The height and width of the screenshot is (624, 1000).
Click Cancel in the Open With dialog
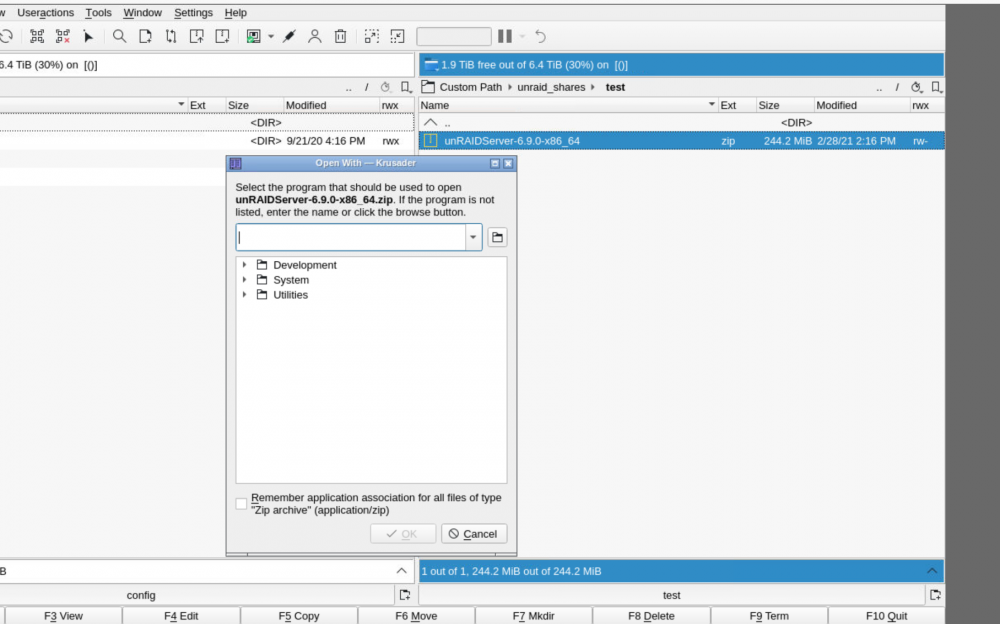(474, 534)
